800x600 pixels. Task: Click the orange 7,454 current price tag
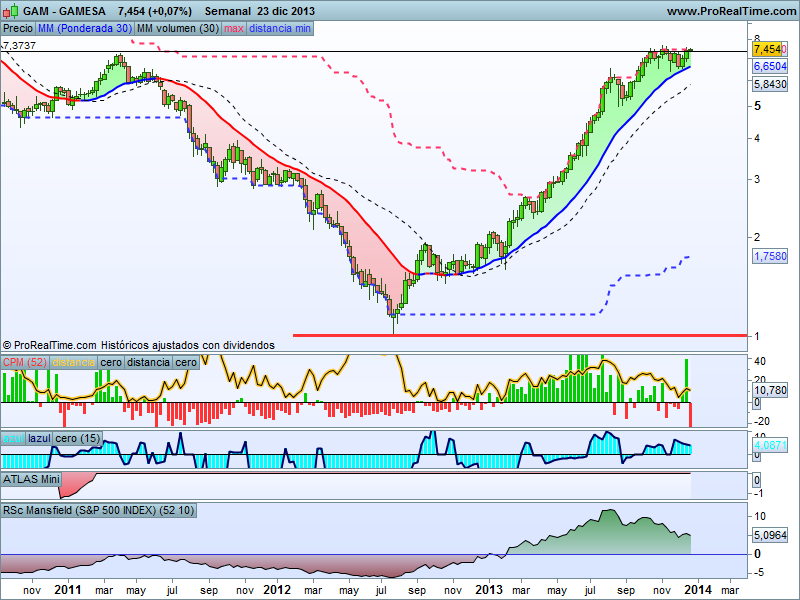tap(768, 49)
